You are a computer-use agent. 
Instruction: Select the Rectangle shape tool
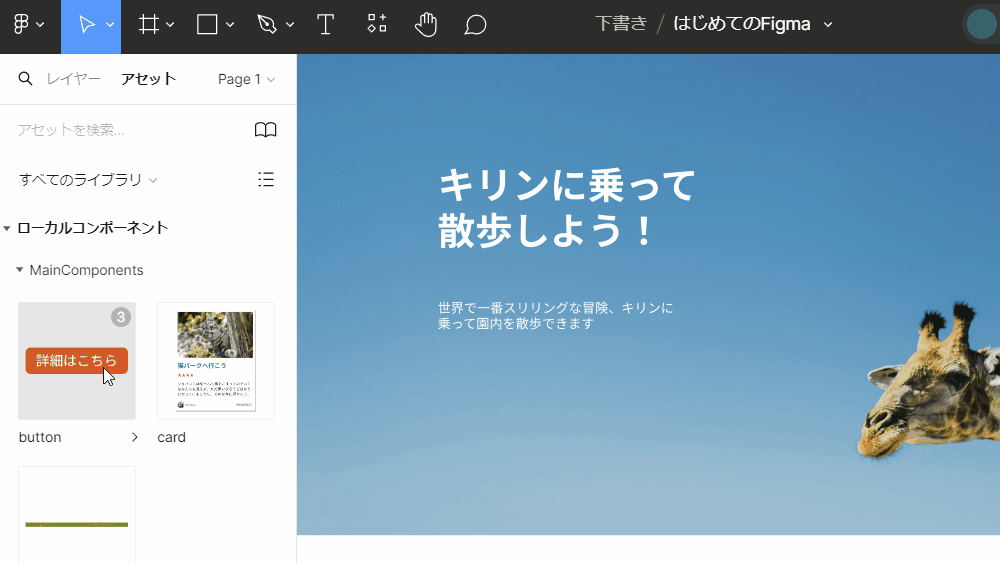point(207,25)
